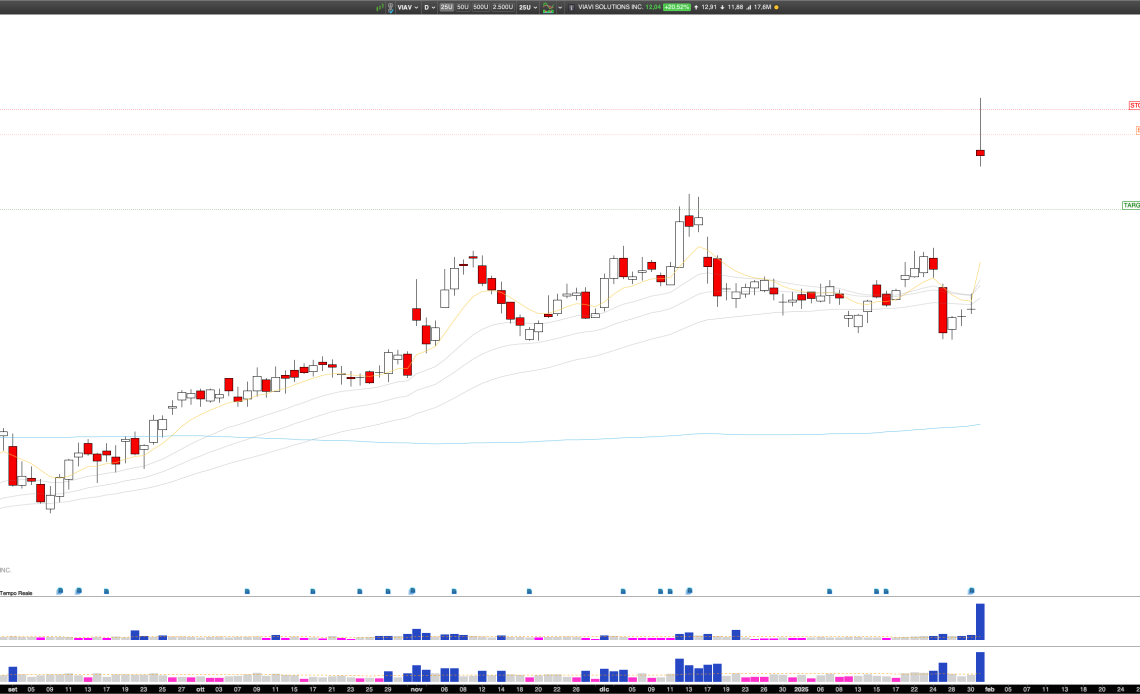Select the 2.500U bar range preset
This screenshot has width=1140, height=694.
[502, 7]
